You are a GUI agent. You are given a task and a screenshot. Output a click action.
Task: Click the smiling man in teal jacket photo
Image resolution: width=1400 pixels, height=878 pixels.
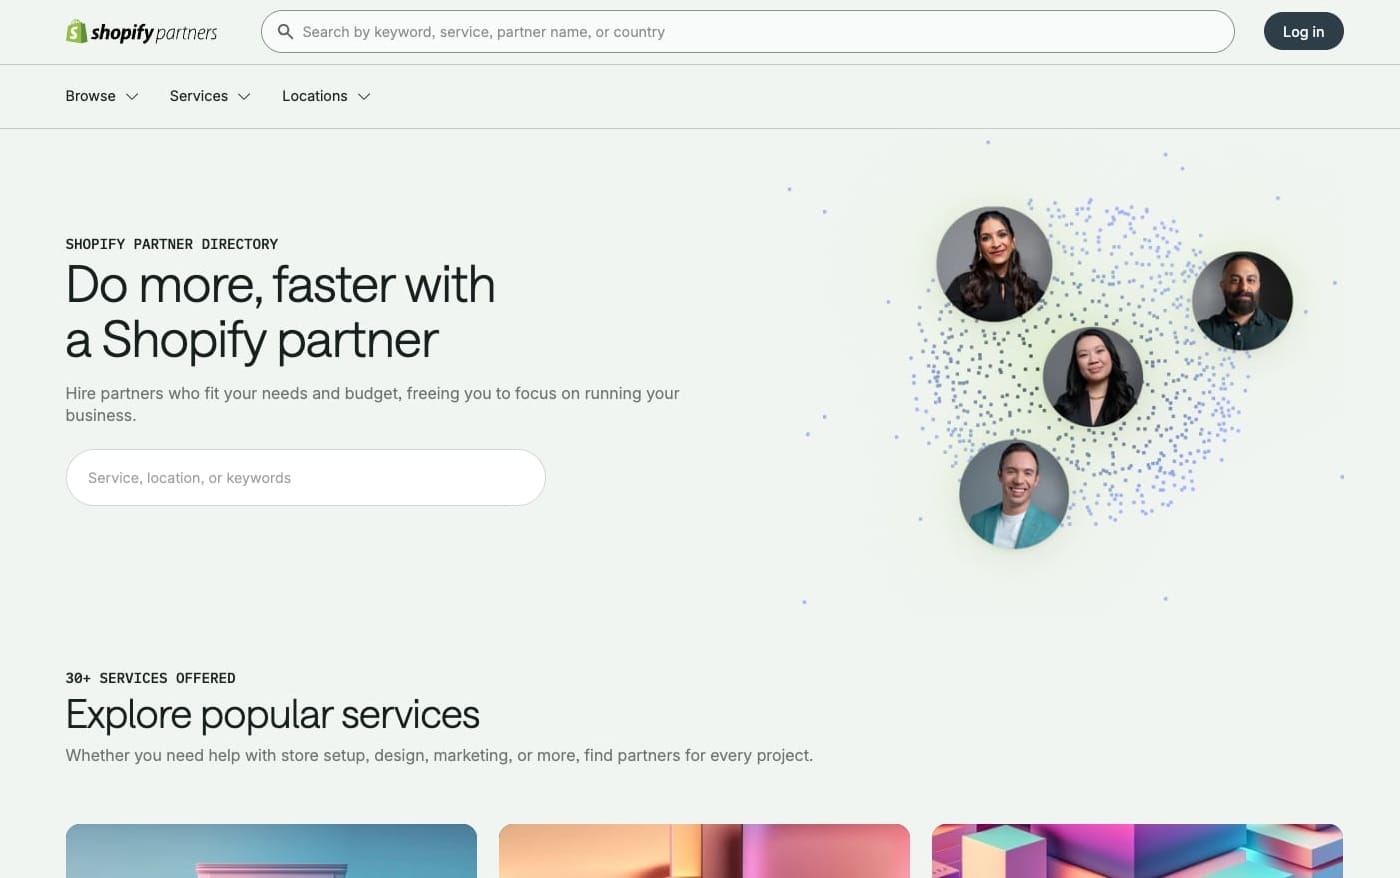point(1014,493)
